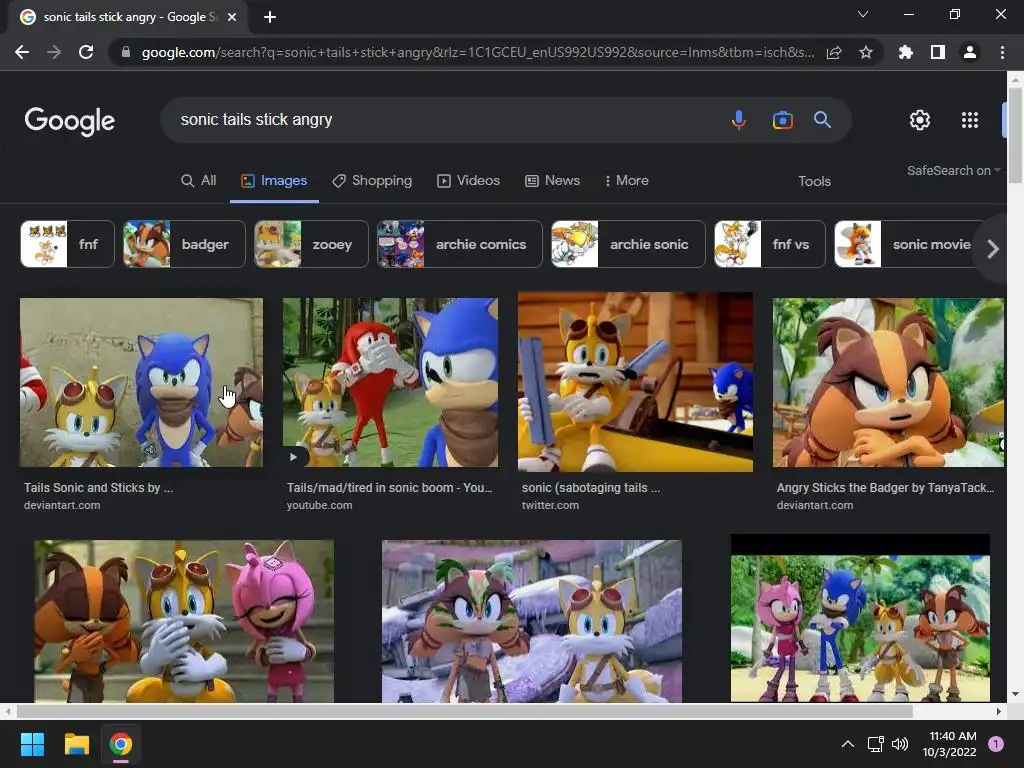Filter results by 'badger' chip
The width and height of the screenshot is (1024, 768).
[x=184, y=244]
